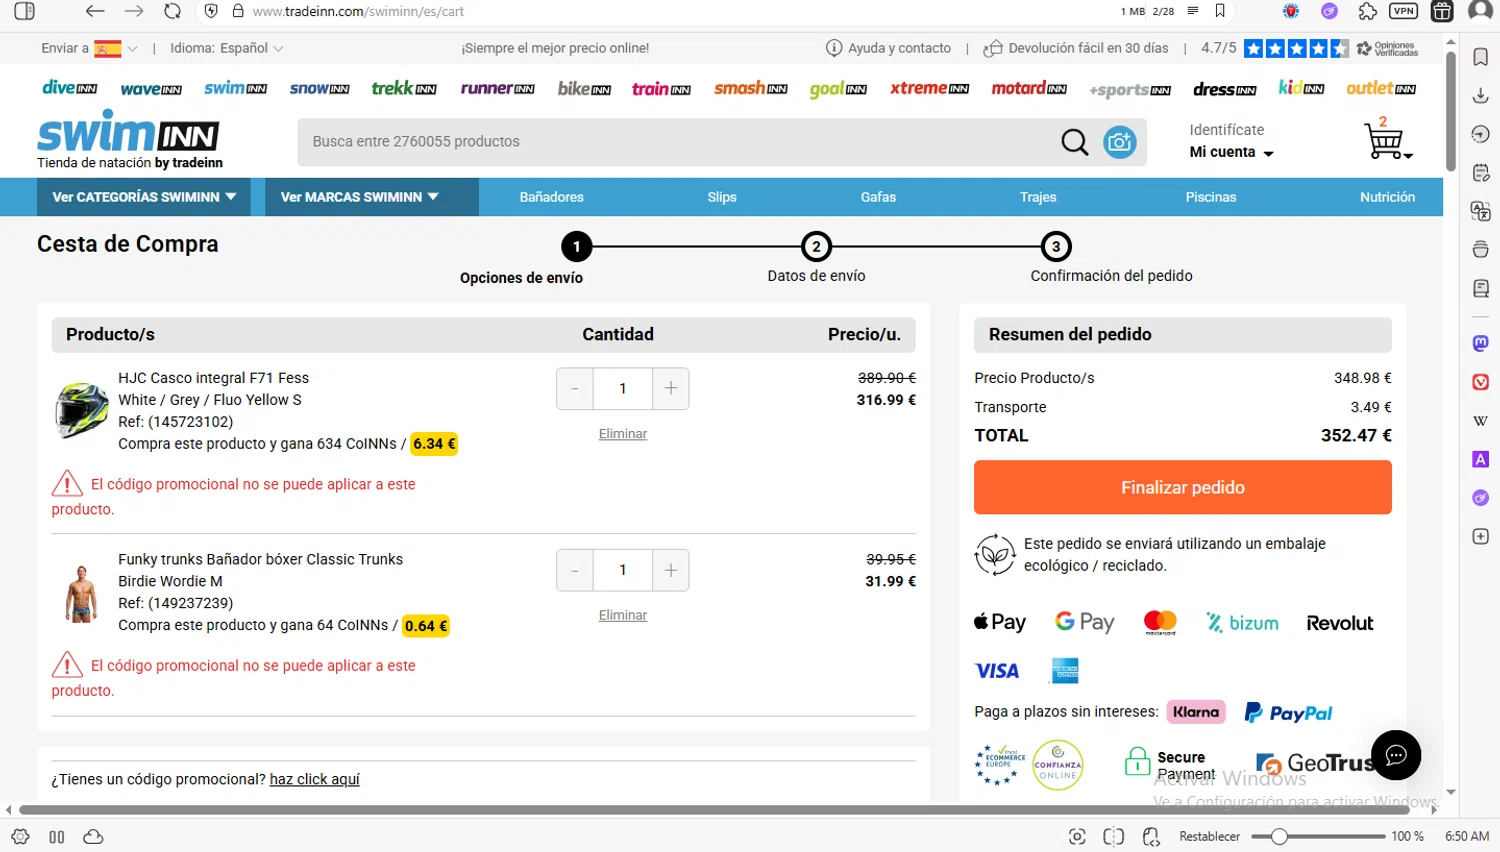Open the Bookmarks panel in the sidebar
The height and width of the screenshot is (852, 1500).
coord(1481,56)
